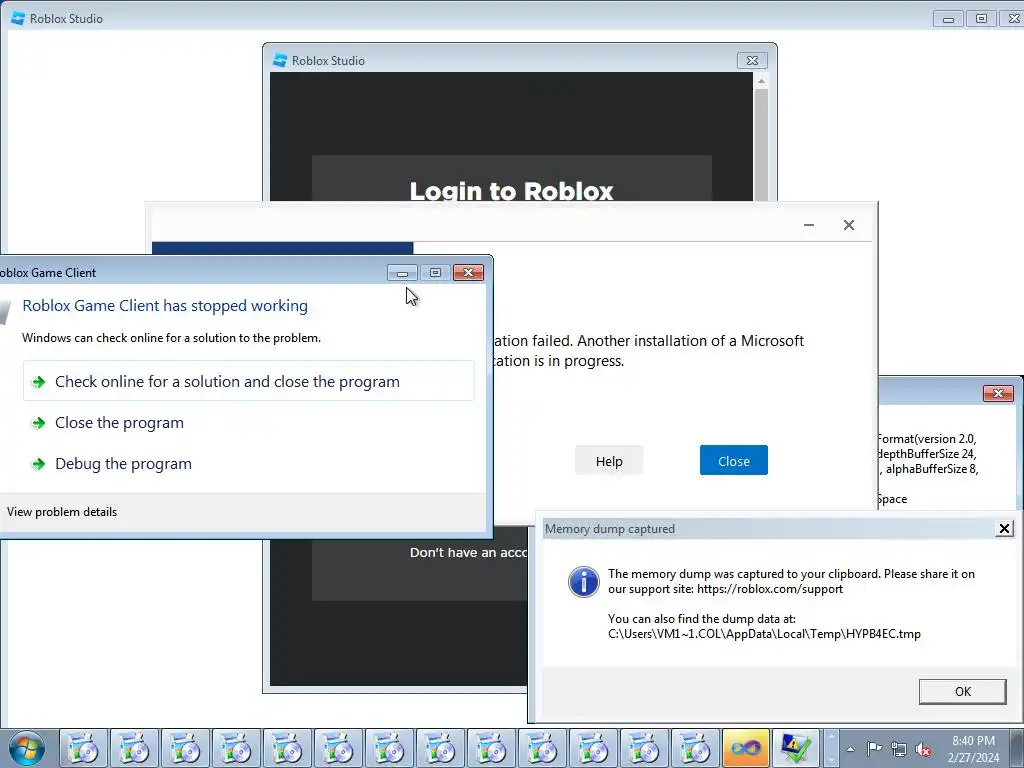Click the HYPB4EC.tmp dump file path text
This screenshot has height=768, width=1024.
[x=764, y=633]
